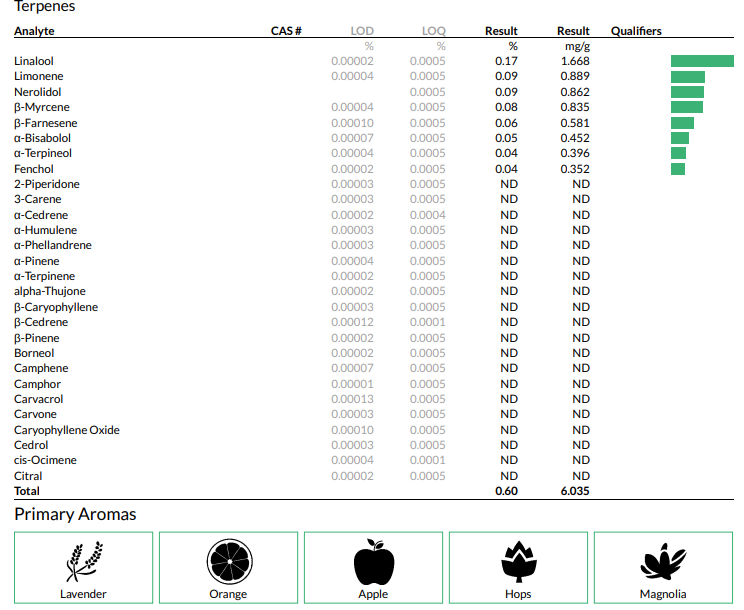
Task: Click the LOD column header
Action: 362,31
